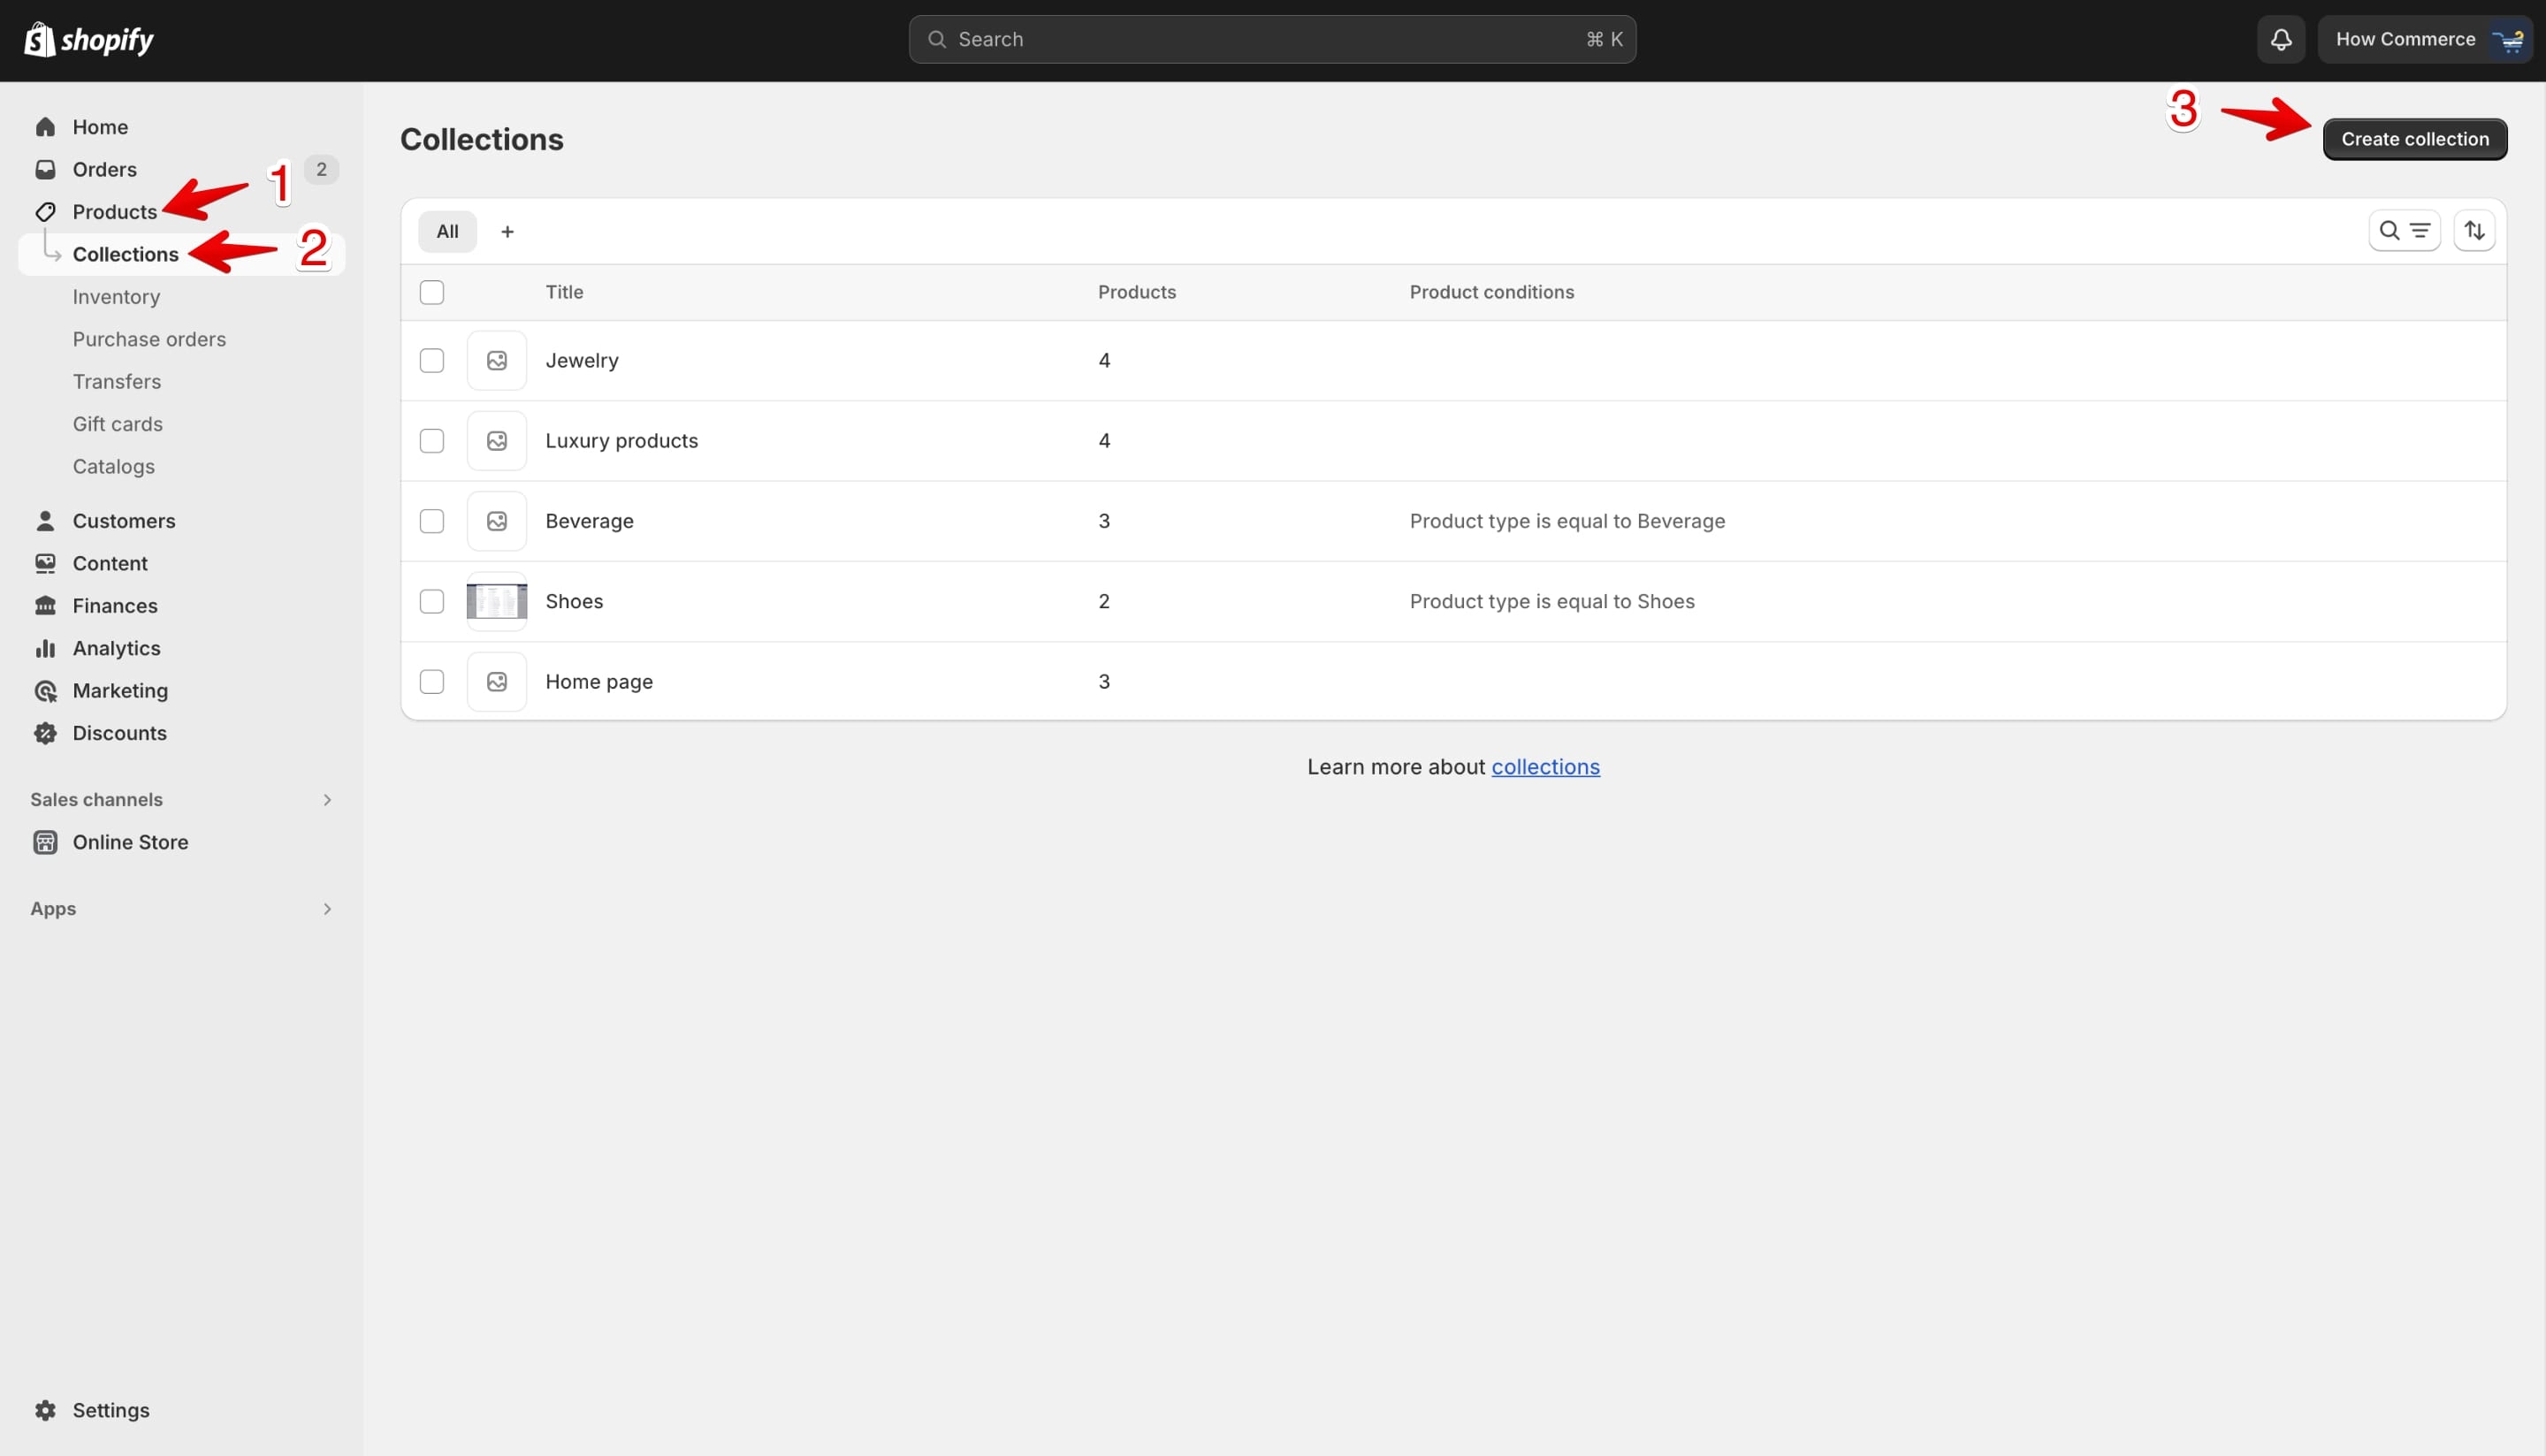
Task: Open Collections in sidebar
Action: click(181, 254)
